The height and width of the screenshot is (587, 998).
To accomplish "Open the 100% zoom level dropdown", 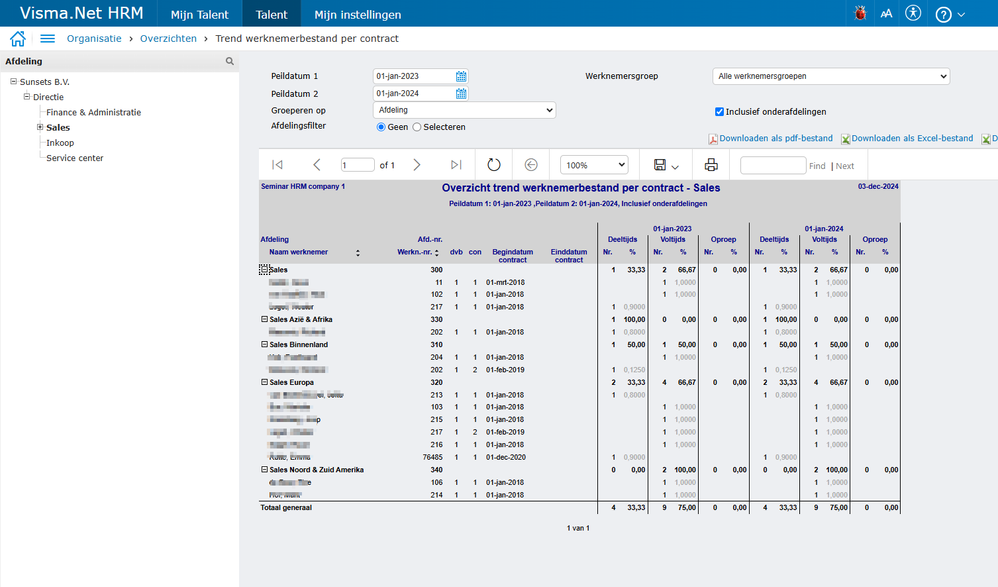I will pos(593,165).
